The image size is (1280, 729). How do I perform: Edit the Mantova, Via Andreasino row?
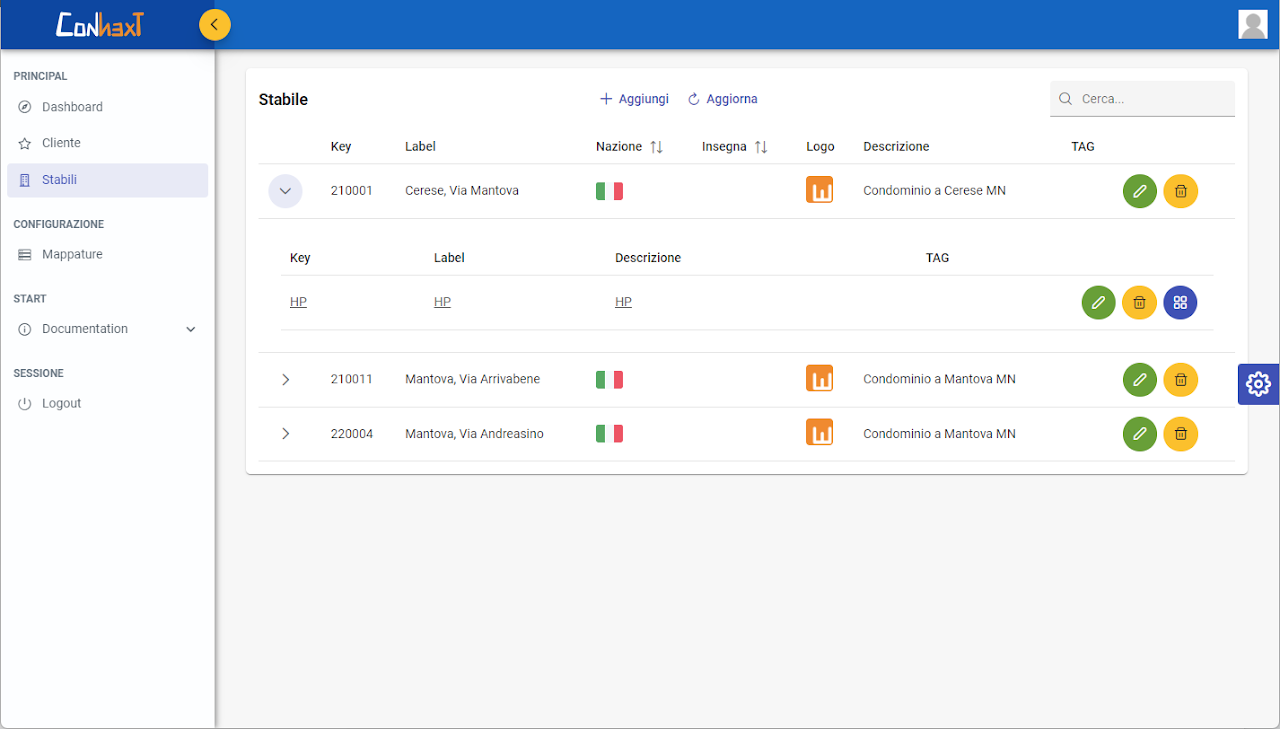tap(1139, 434)
